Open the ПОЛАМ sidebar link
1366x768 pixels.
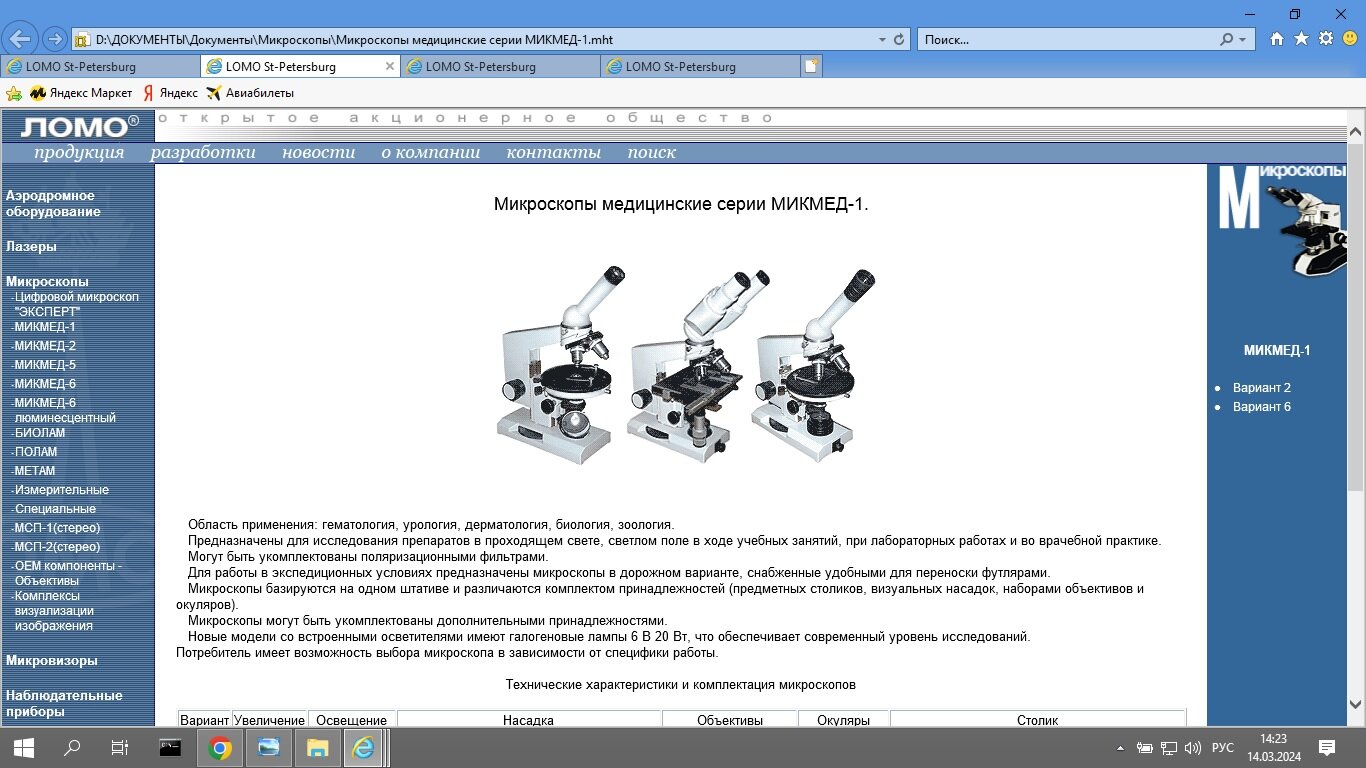click(x=35, y=452)
